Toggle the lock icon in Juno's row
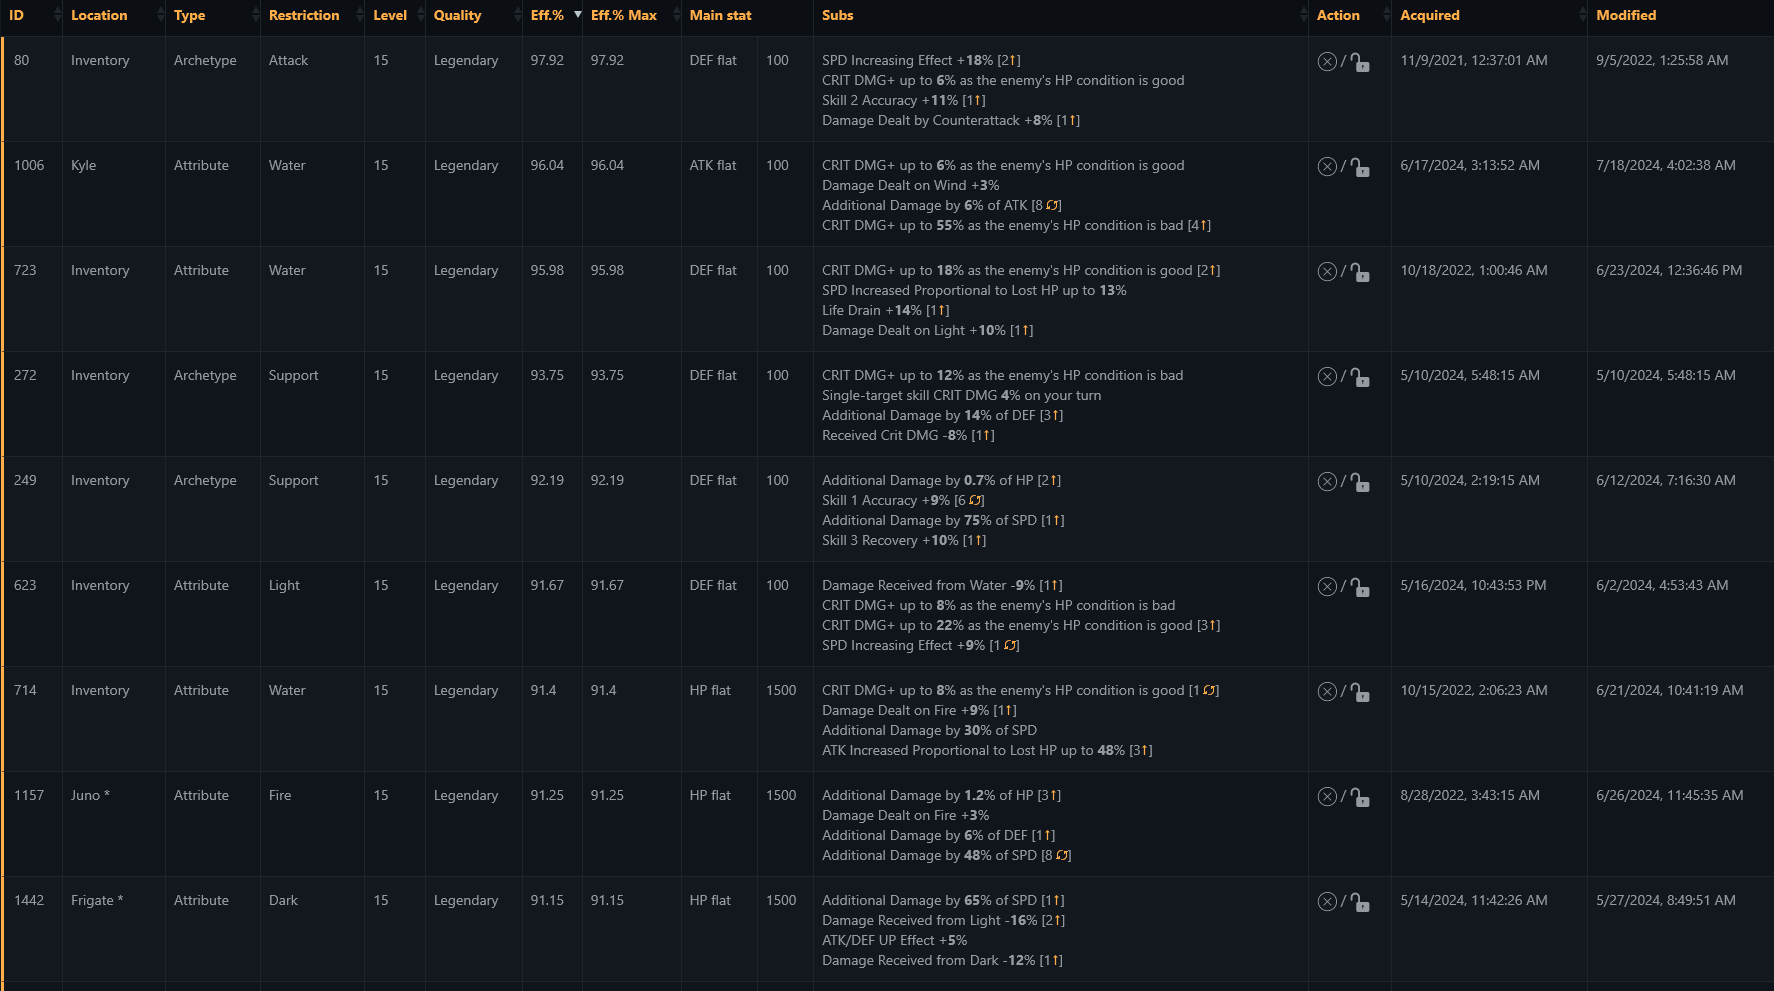 tap(1360, 797)
